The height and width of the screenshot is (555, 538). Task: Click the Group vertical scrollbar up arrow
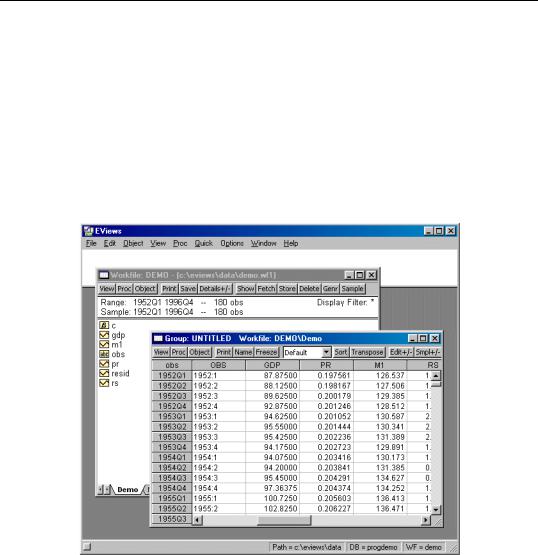[x=436, y=376]
